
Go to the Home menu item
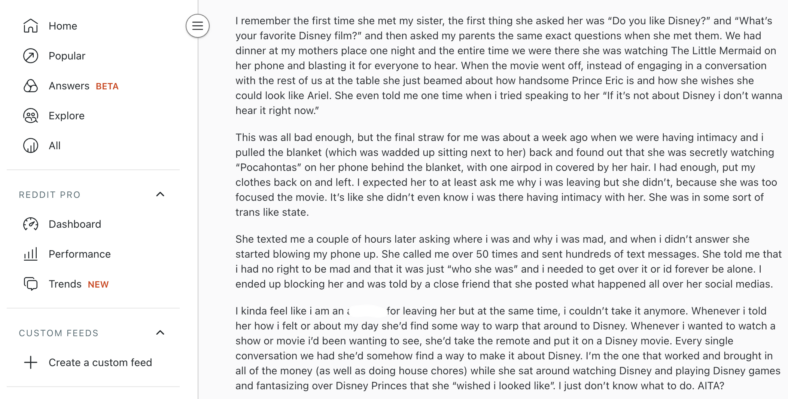[x=63, y=26]
